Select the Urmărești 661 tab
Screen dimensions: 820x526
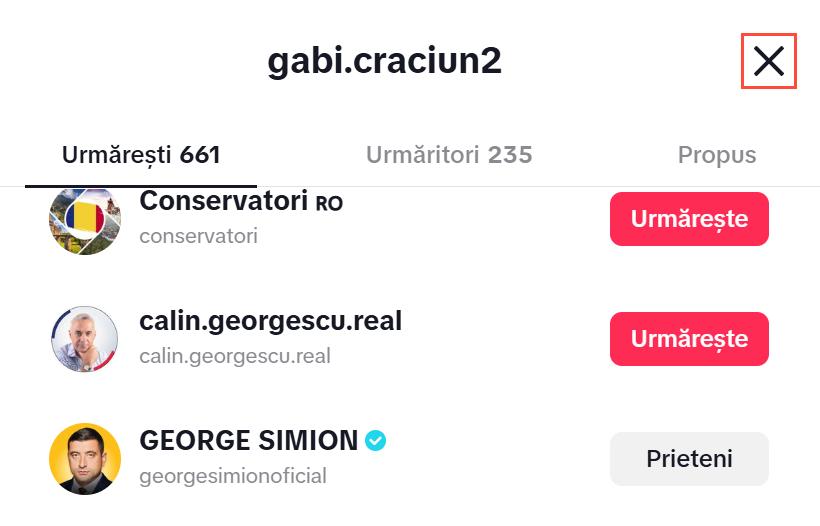tap(141, 155)
